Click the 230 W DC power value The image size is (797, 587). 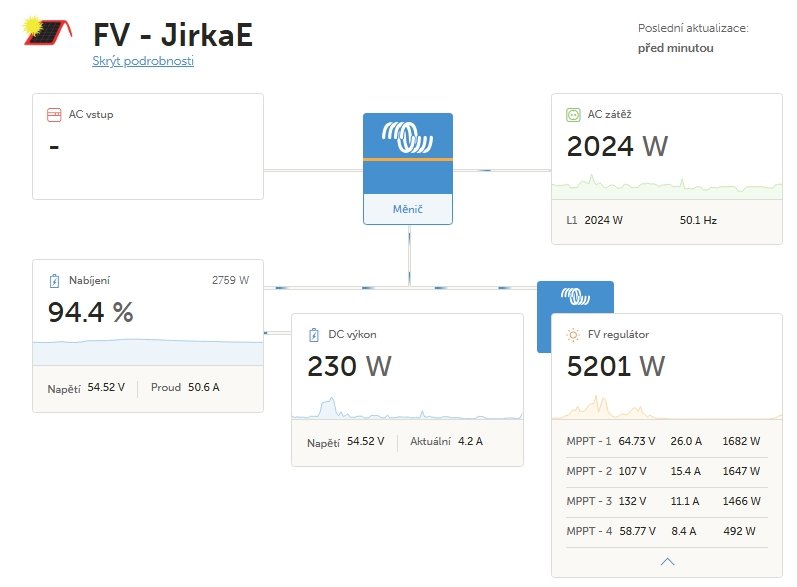349,366
